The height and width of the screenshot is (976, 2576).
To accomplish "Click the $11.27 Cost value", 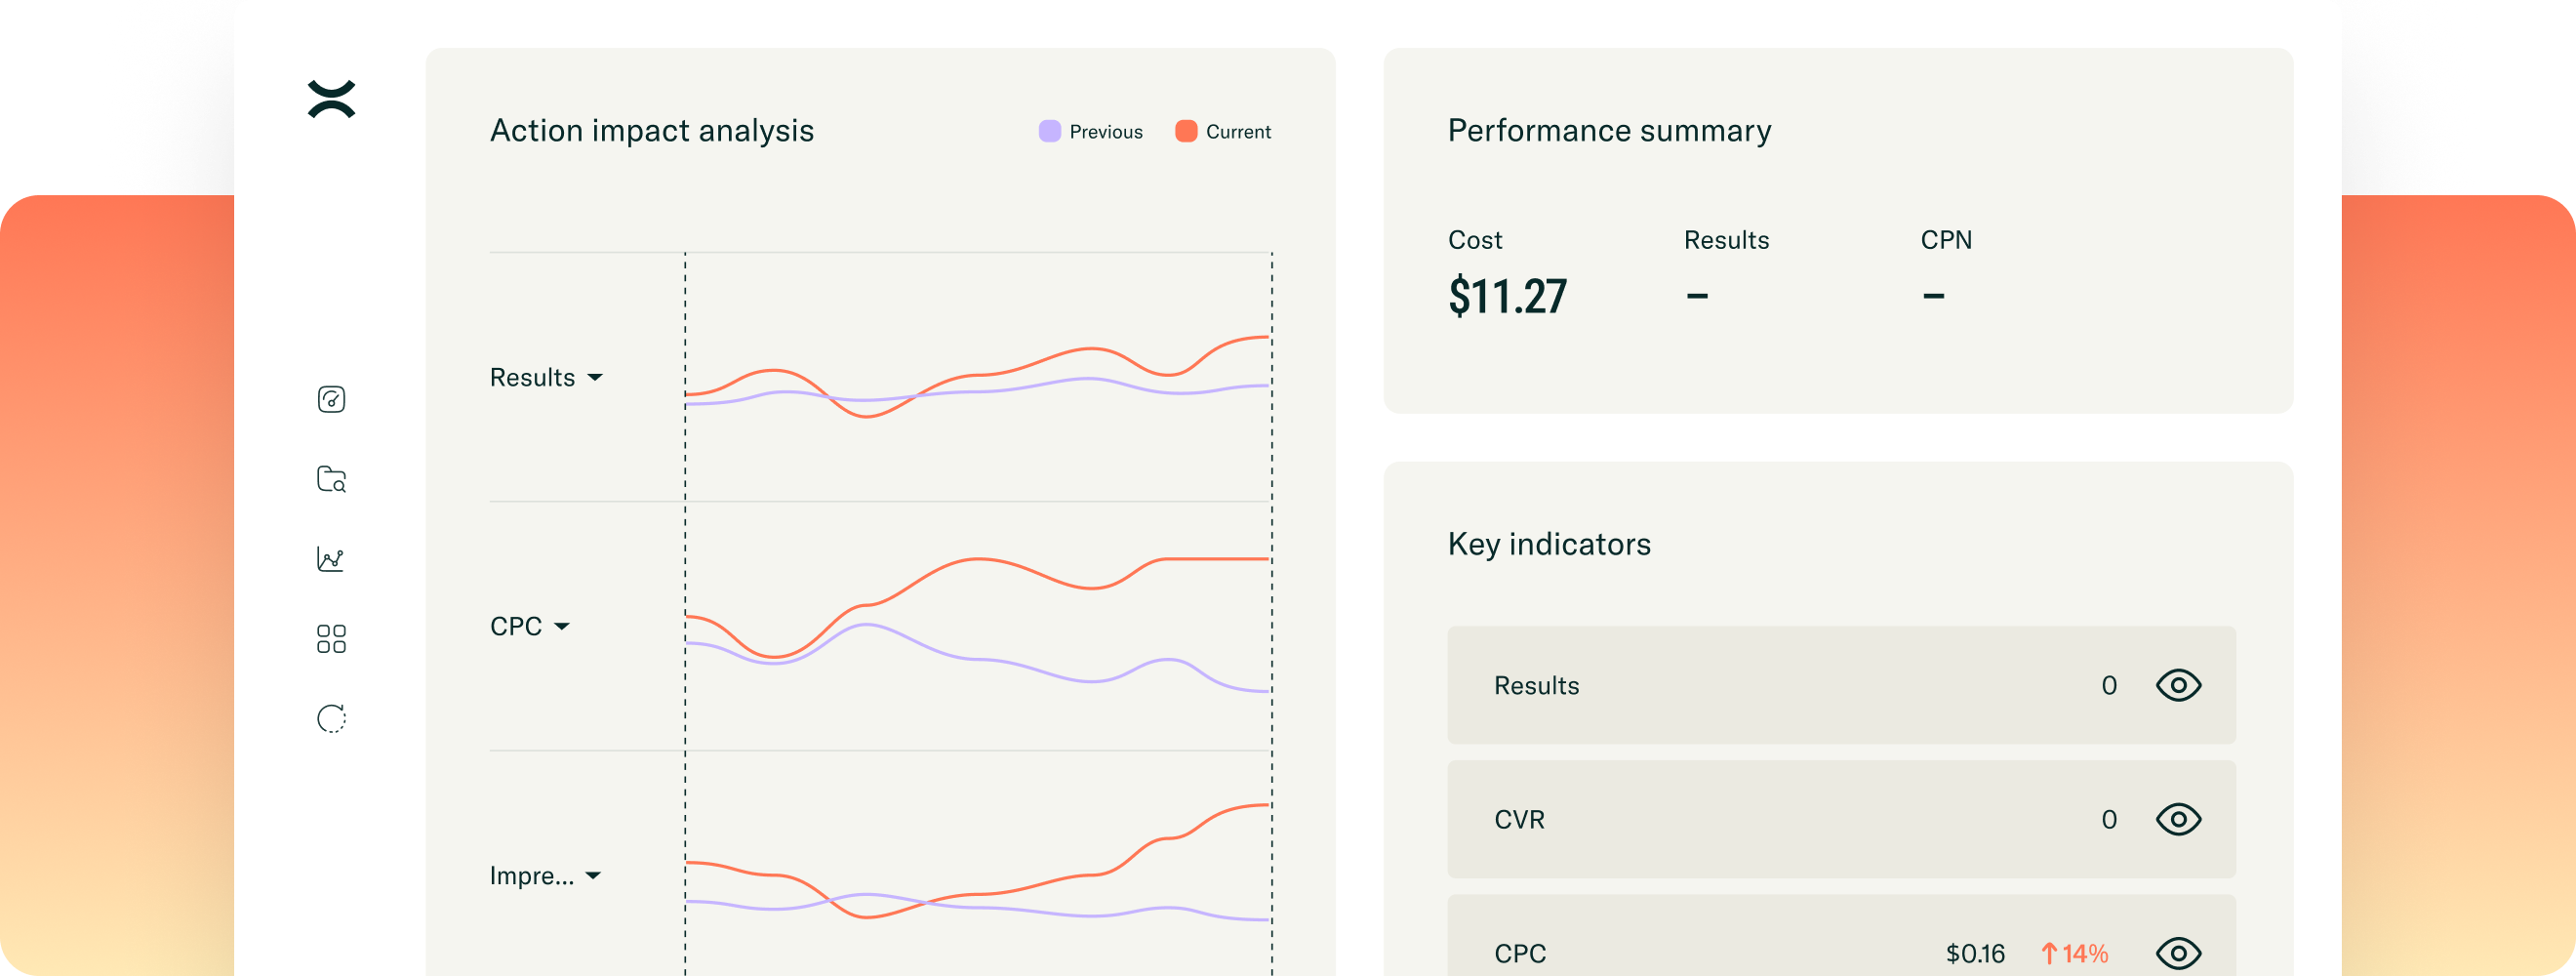I will [x=1507, y=296].
